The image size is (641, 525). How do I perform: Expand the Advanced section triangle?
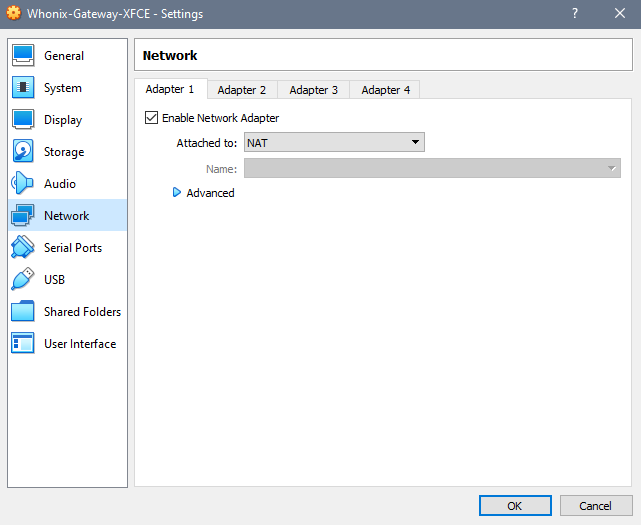[x=177, y=193]
